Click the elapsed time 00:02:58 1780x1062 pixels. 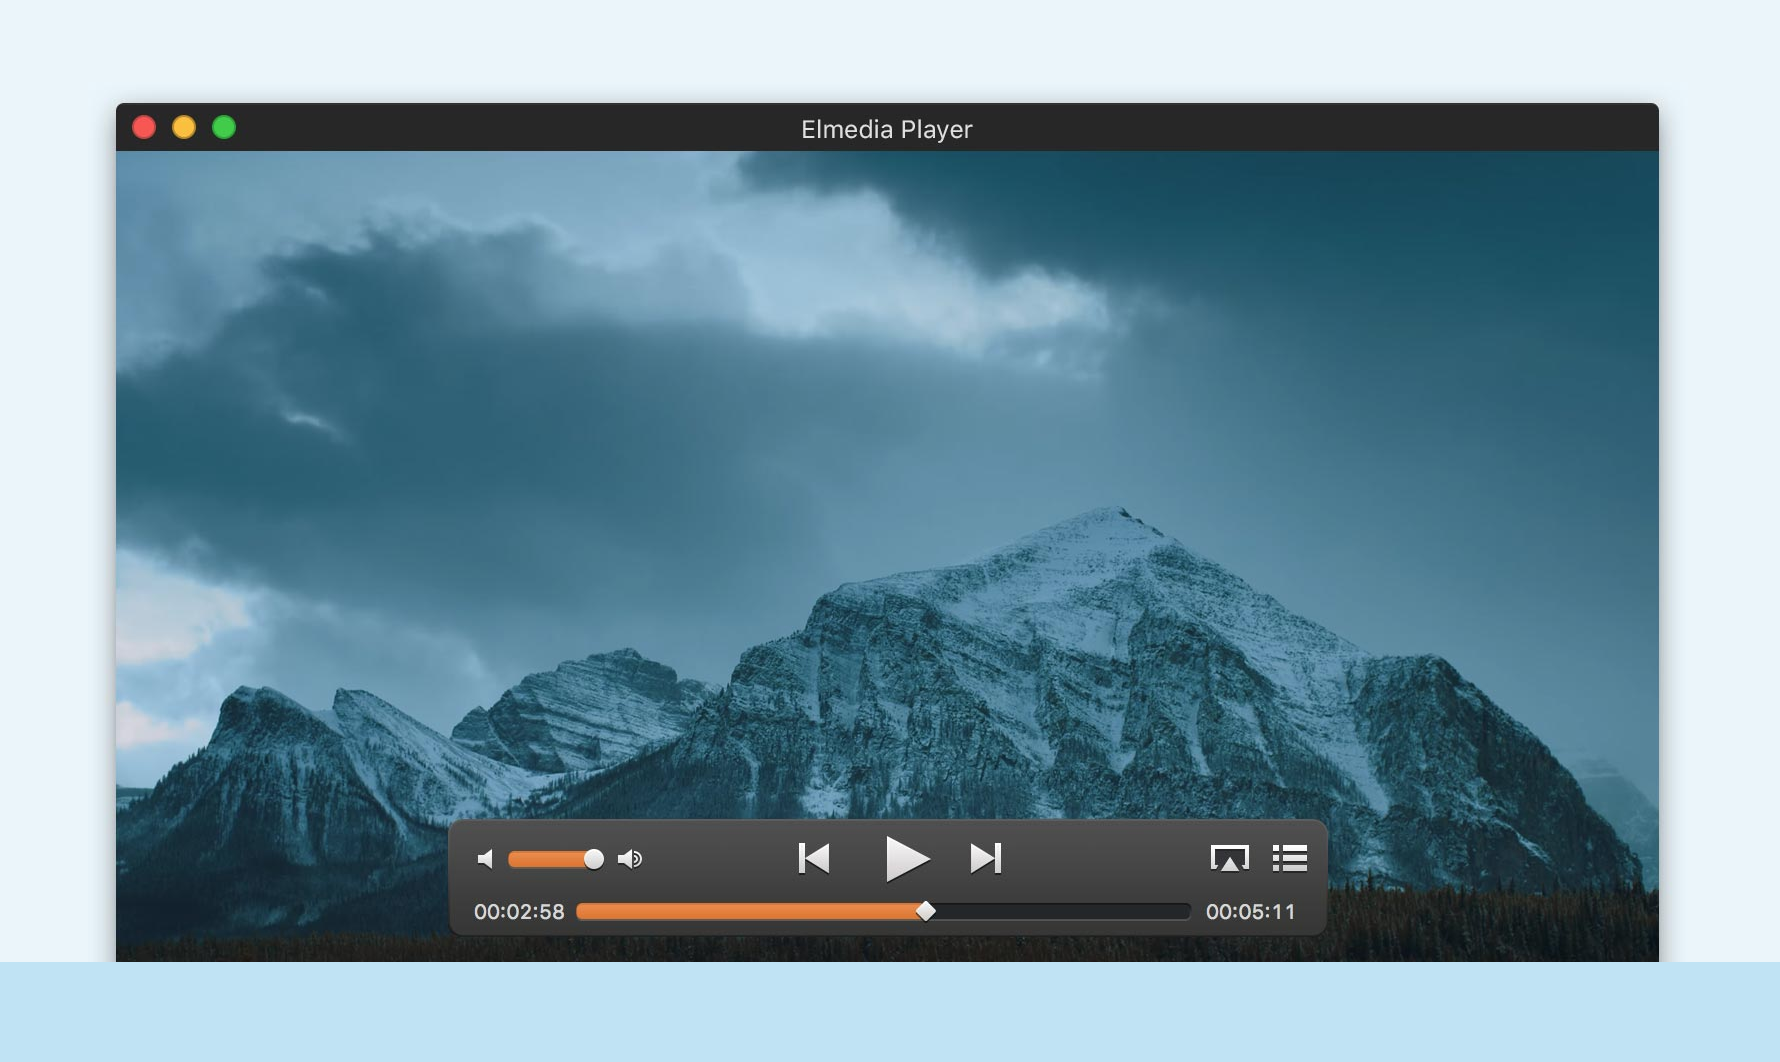coord(519,912)
